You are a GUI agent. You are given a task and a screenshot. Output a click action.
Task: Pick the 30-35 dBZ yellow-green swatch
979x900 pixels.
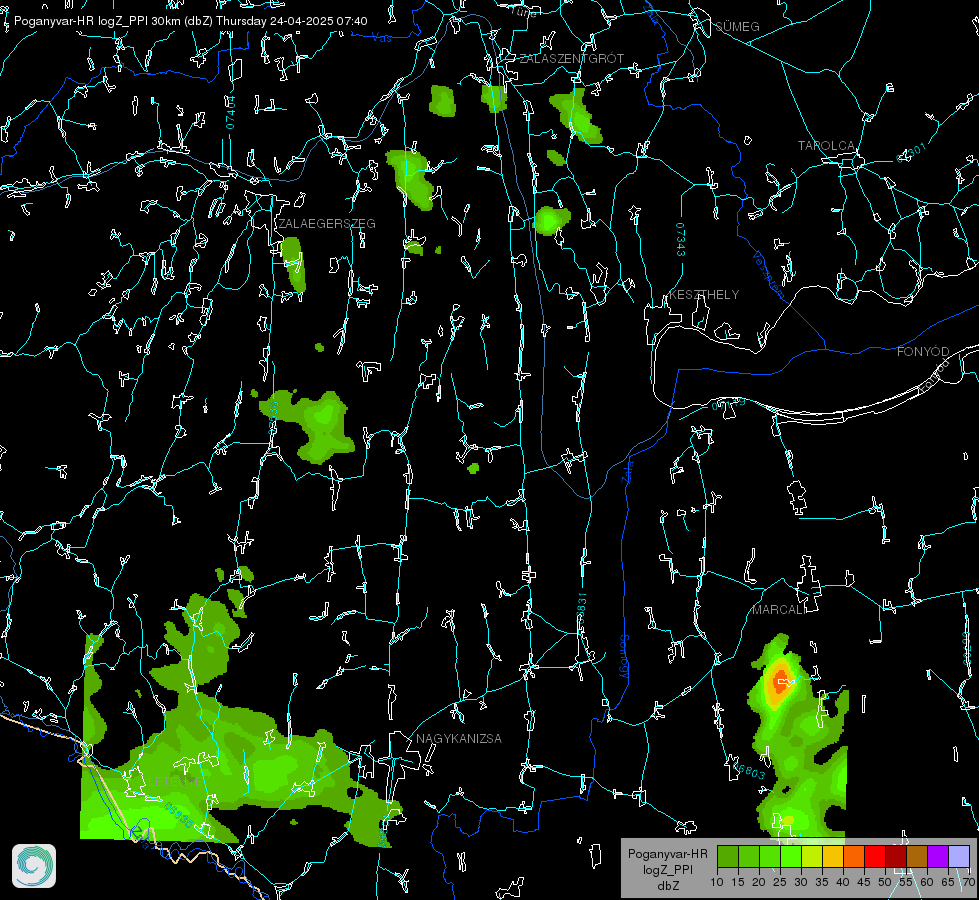tap(812, 856)
